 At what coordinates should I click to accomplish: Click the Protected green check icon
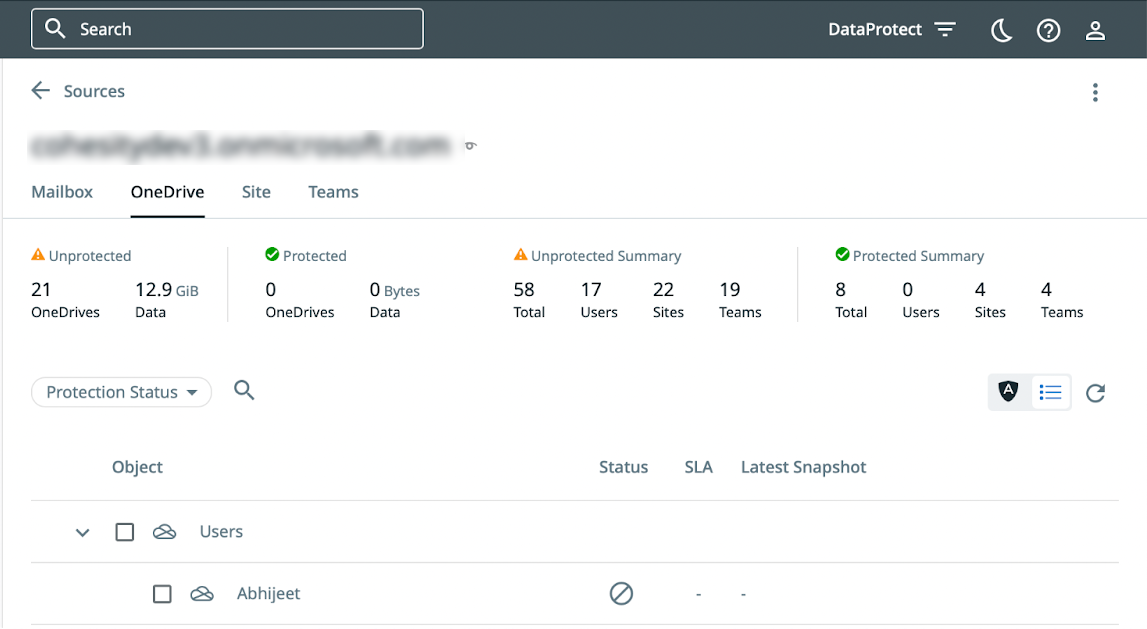coord(272,255)
